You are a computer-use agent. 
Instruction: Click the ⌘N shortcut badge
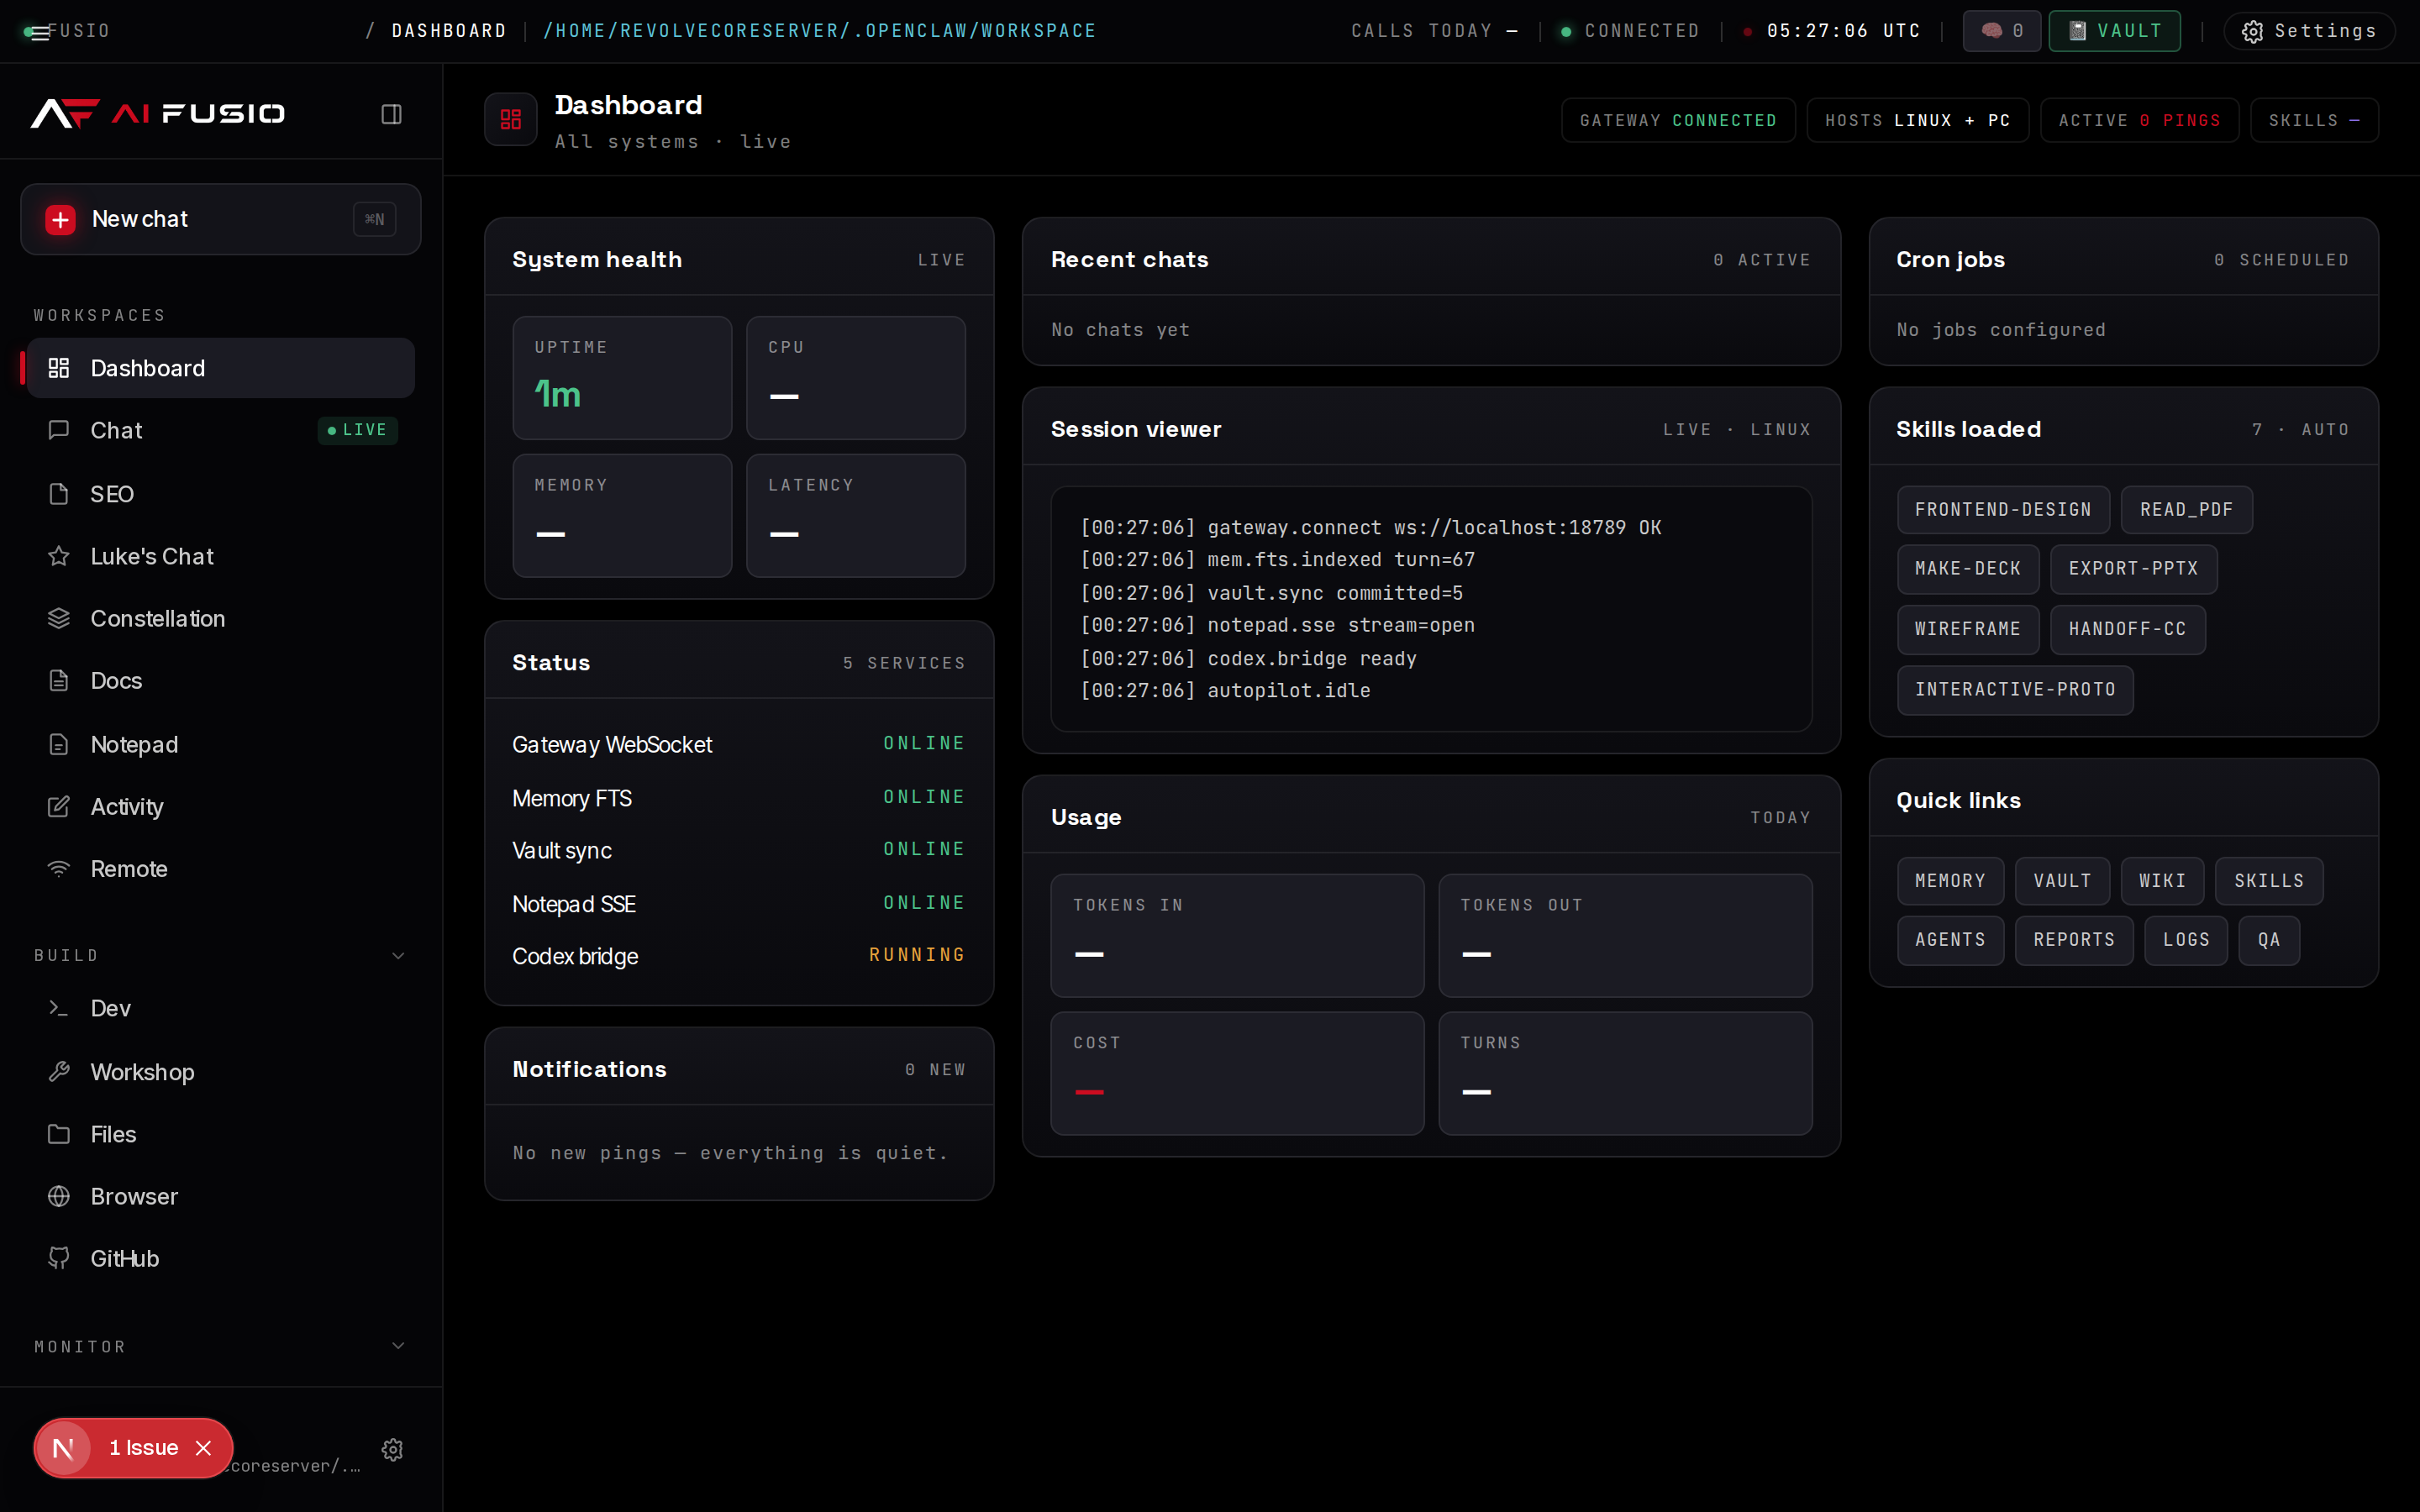click(374, 219)
